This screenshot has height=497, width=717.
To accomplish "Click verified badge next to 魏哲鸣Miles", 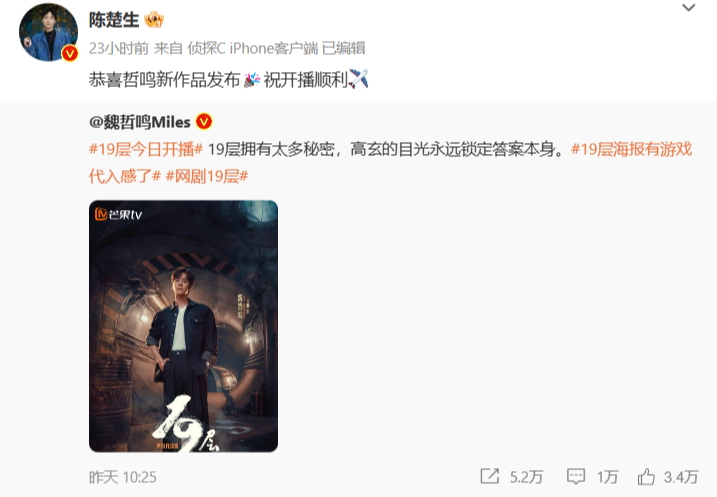I will [x=204, y=122].
